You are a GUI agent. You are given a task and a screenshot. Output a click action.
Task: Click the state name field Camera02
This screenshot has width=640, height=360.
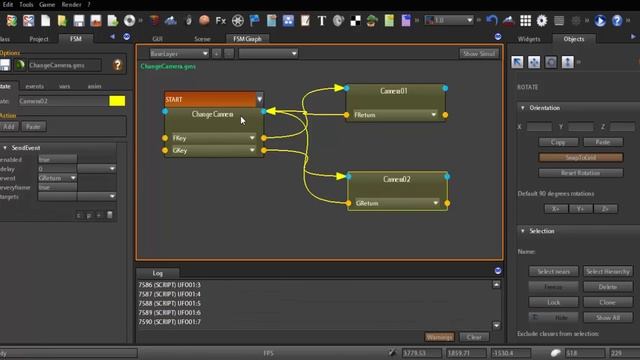pos(63,101)
